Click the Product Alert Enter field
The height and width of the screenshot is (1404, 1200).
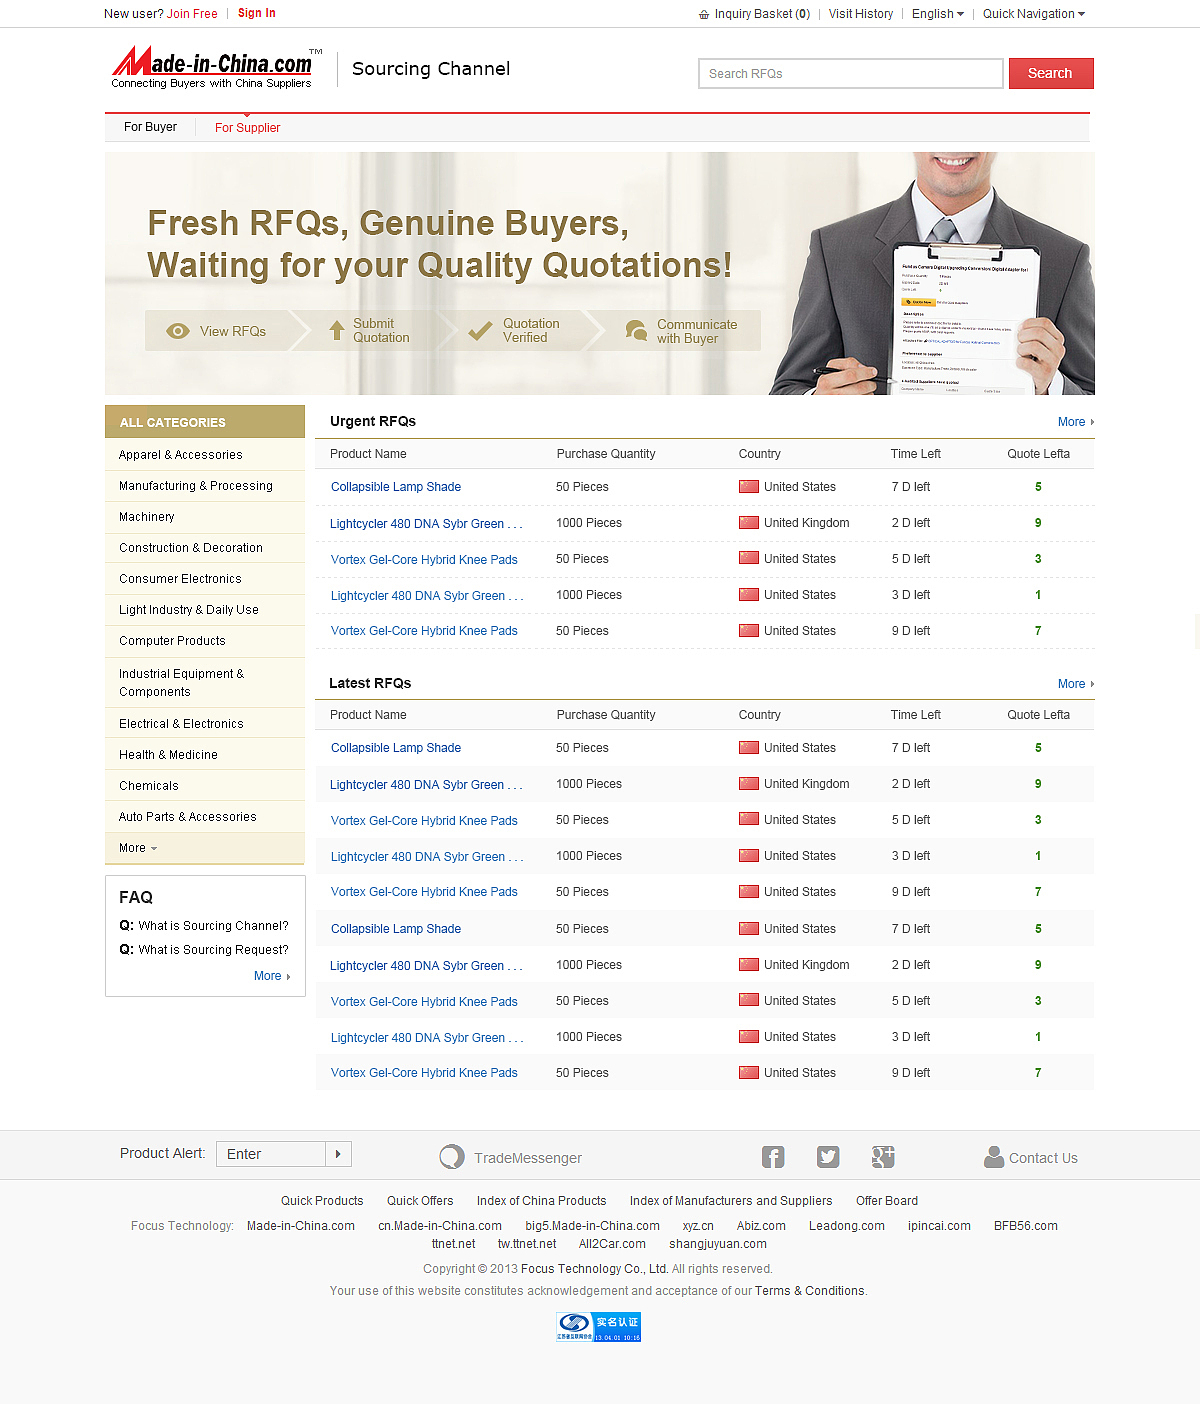pyautogui.click(x=271, y=1154)
